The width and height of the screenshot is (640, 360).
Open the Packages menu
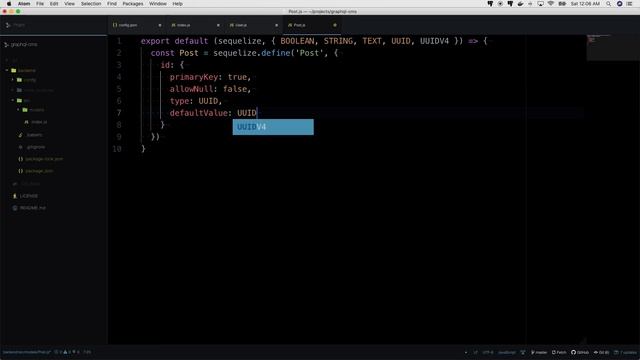(x=133, y=4)
